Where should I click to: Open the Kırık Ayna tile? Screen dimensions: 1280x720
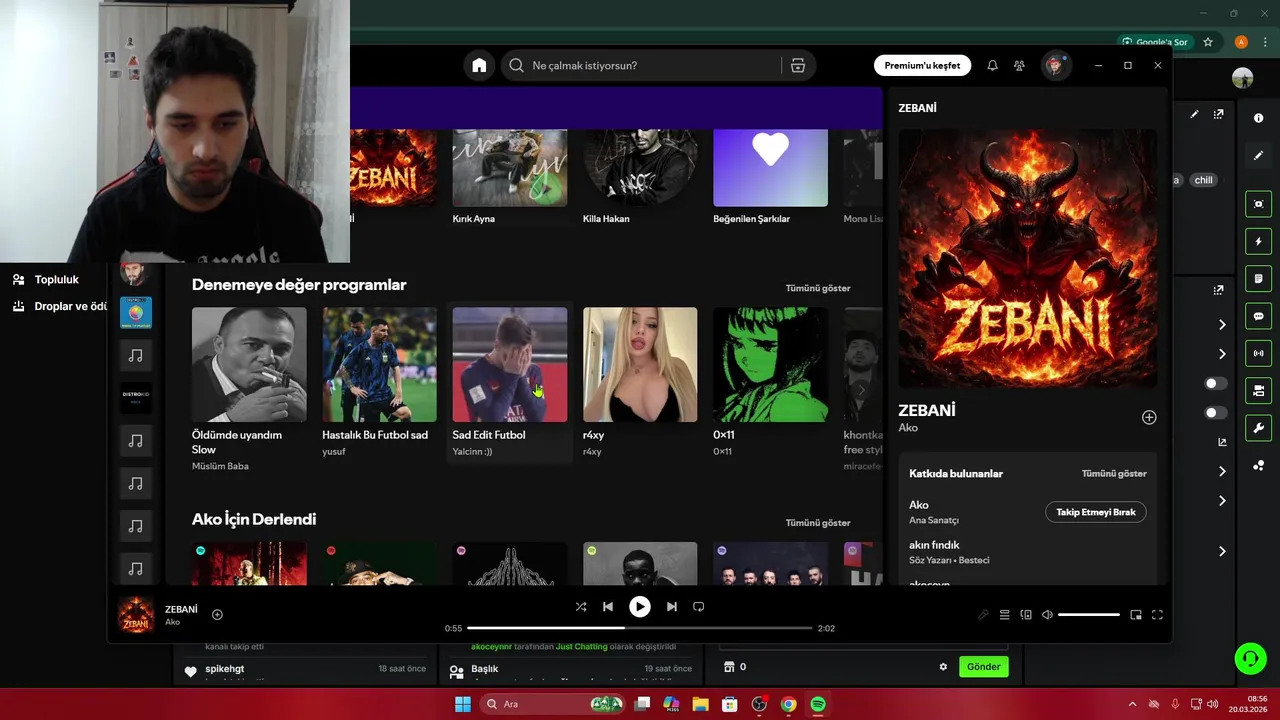pos(509,177)
